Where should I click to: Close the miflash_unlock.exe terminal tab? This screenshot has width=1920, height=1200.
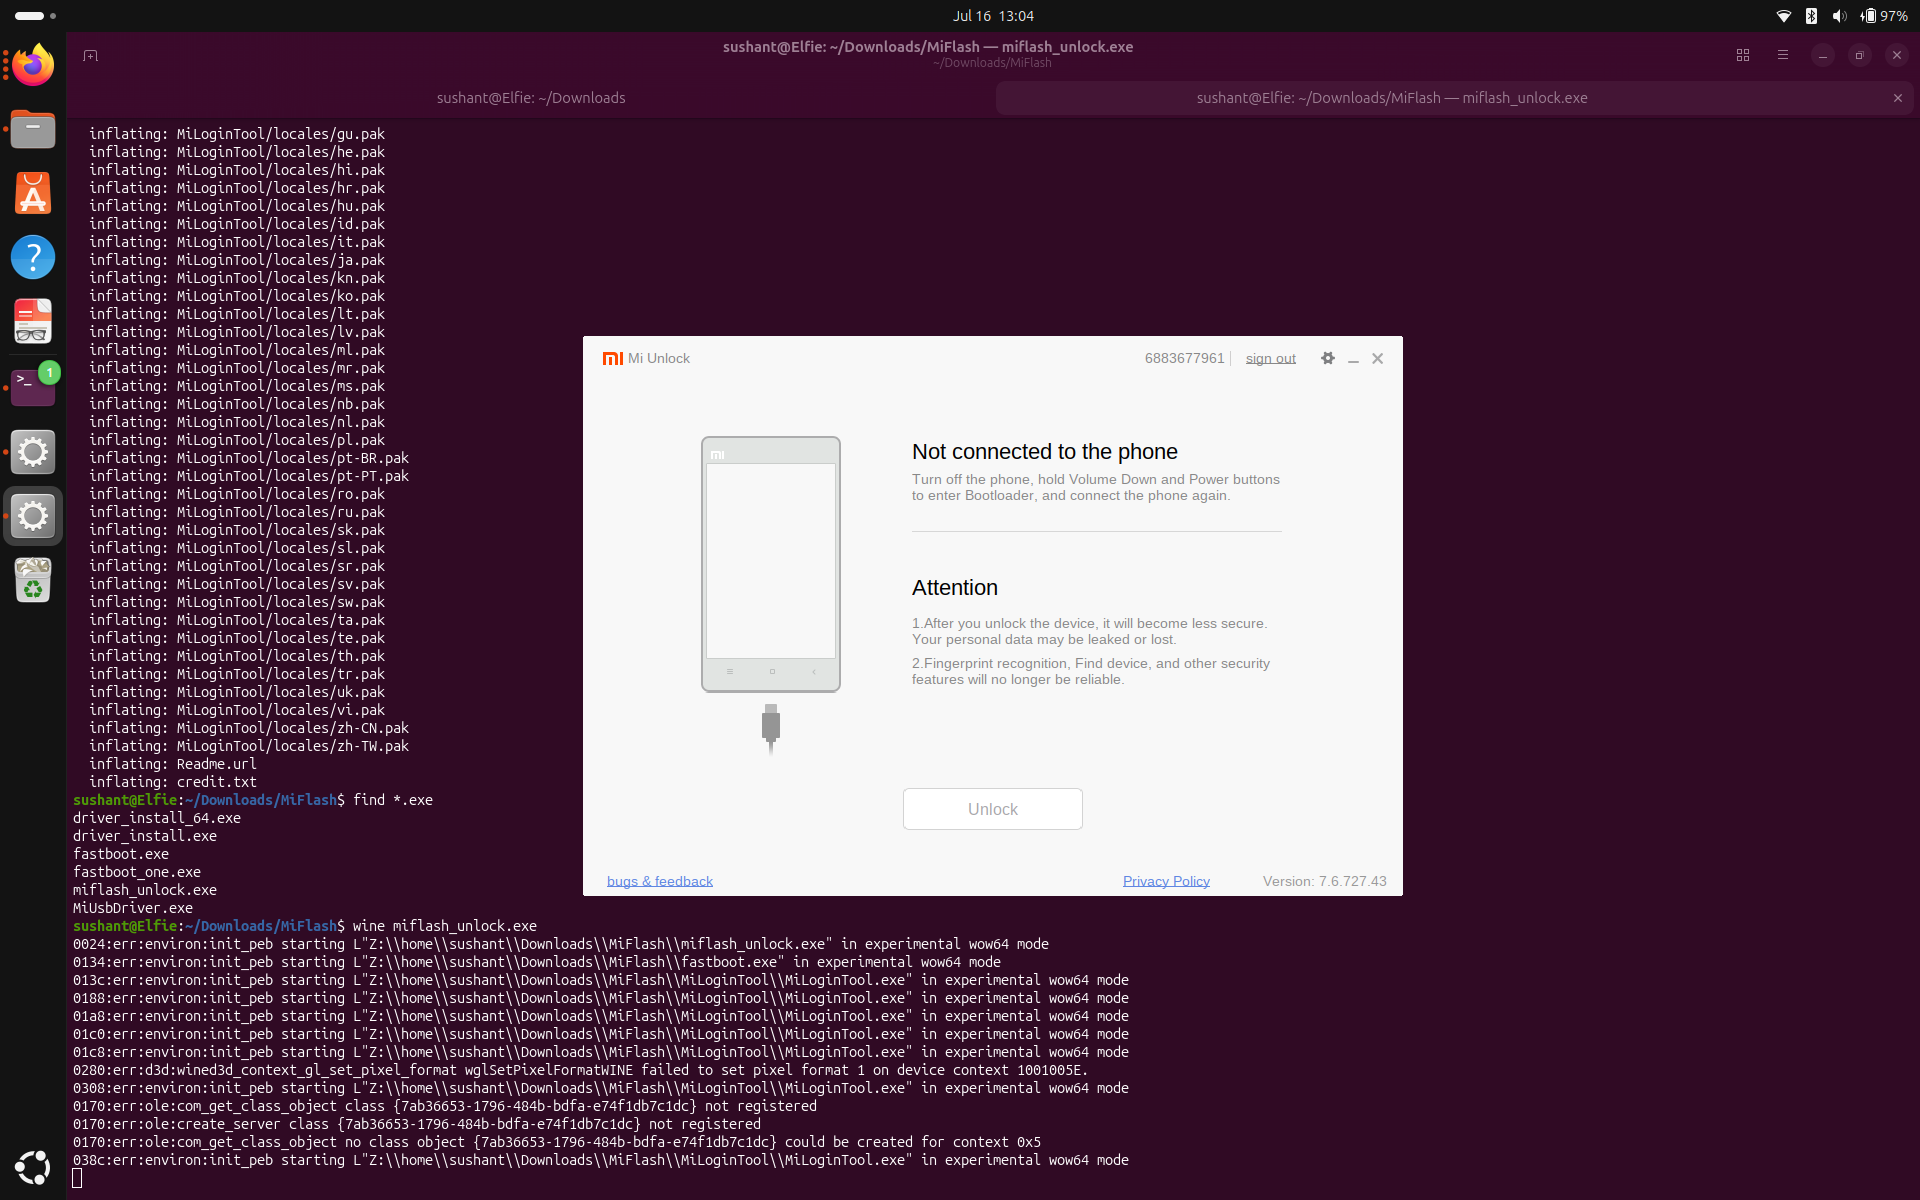pyautogui.click(x=1897, y=98)
